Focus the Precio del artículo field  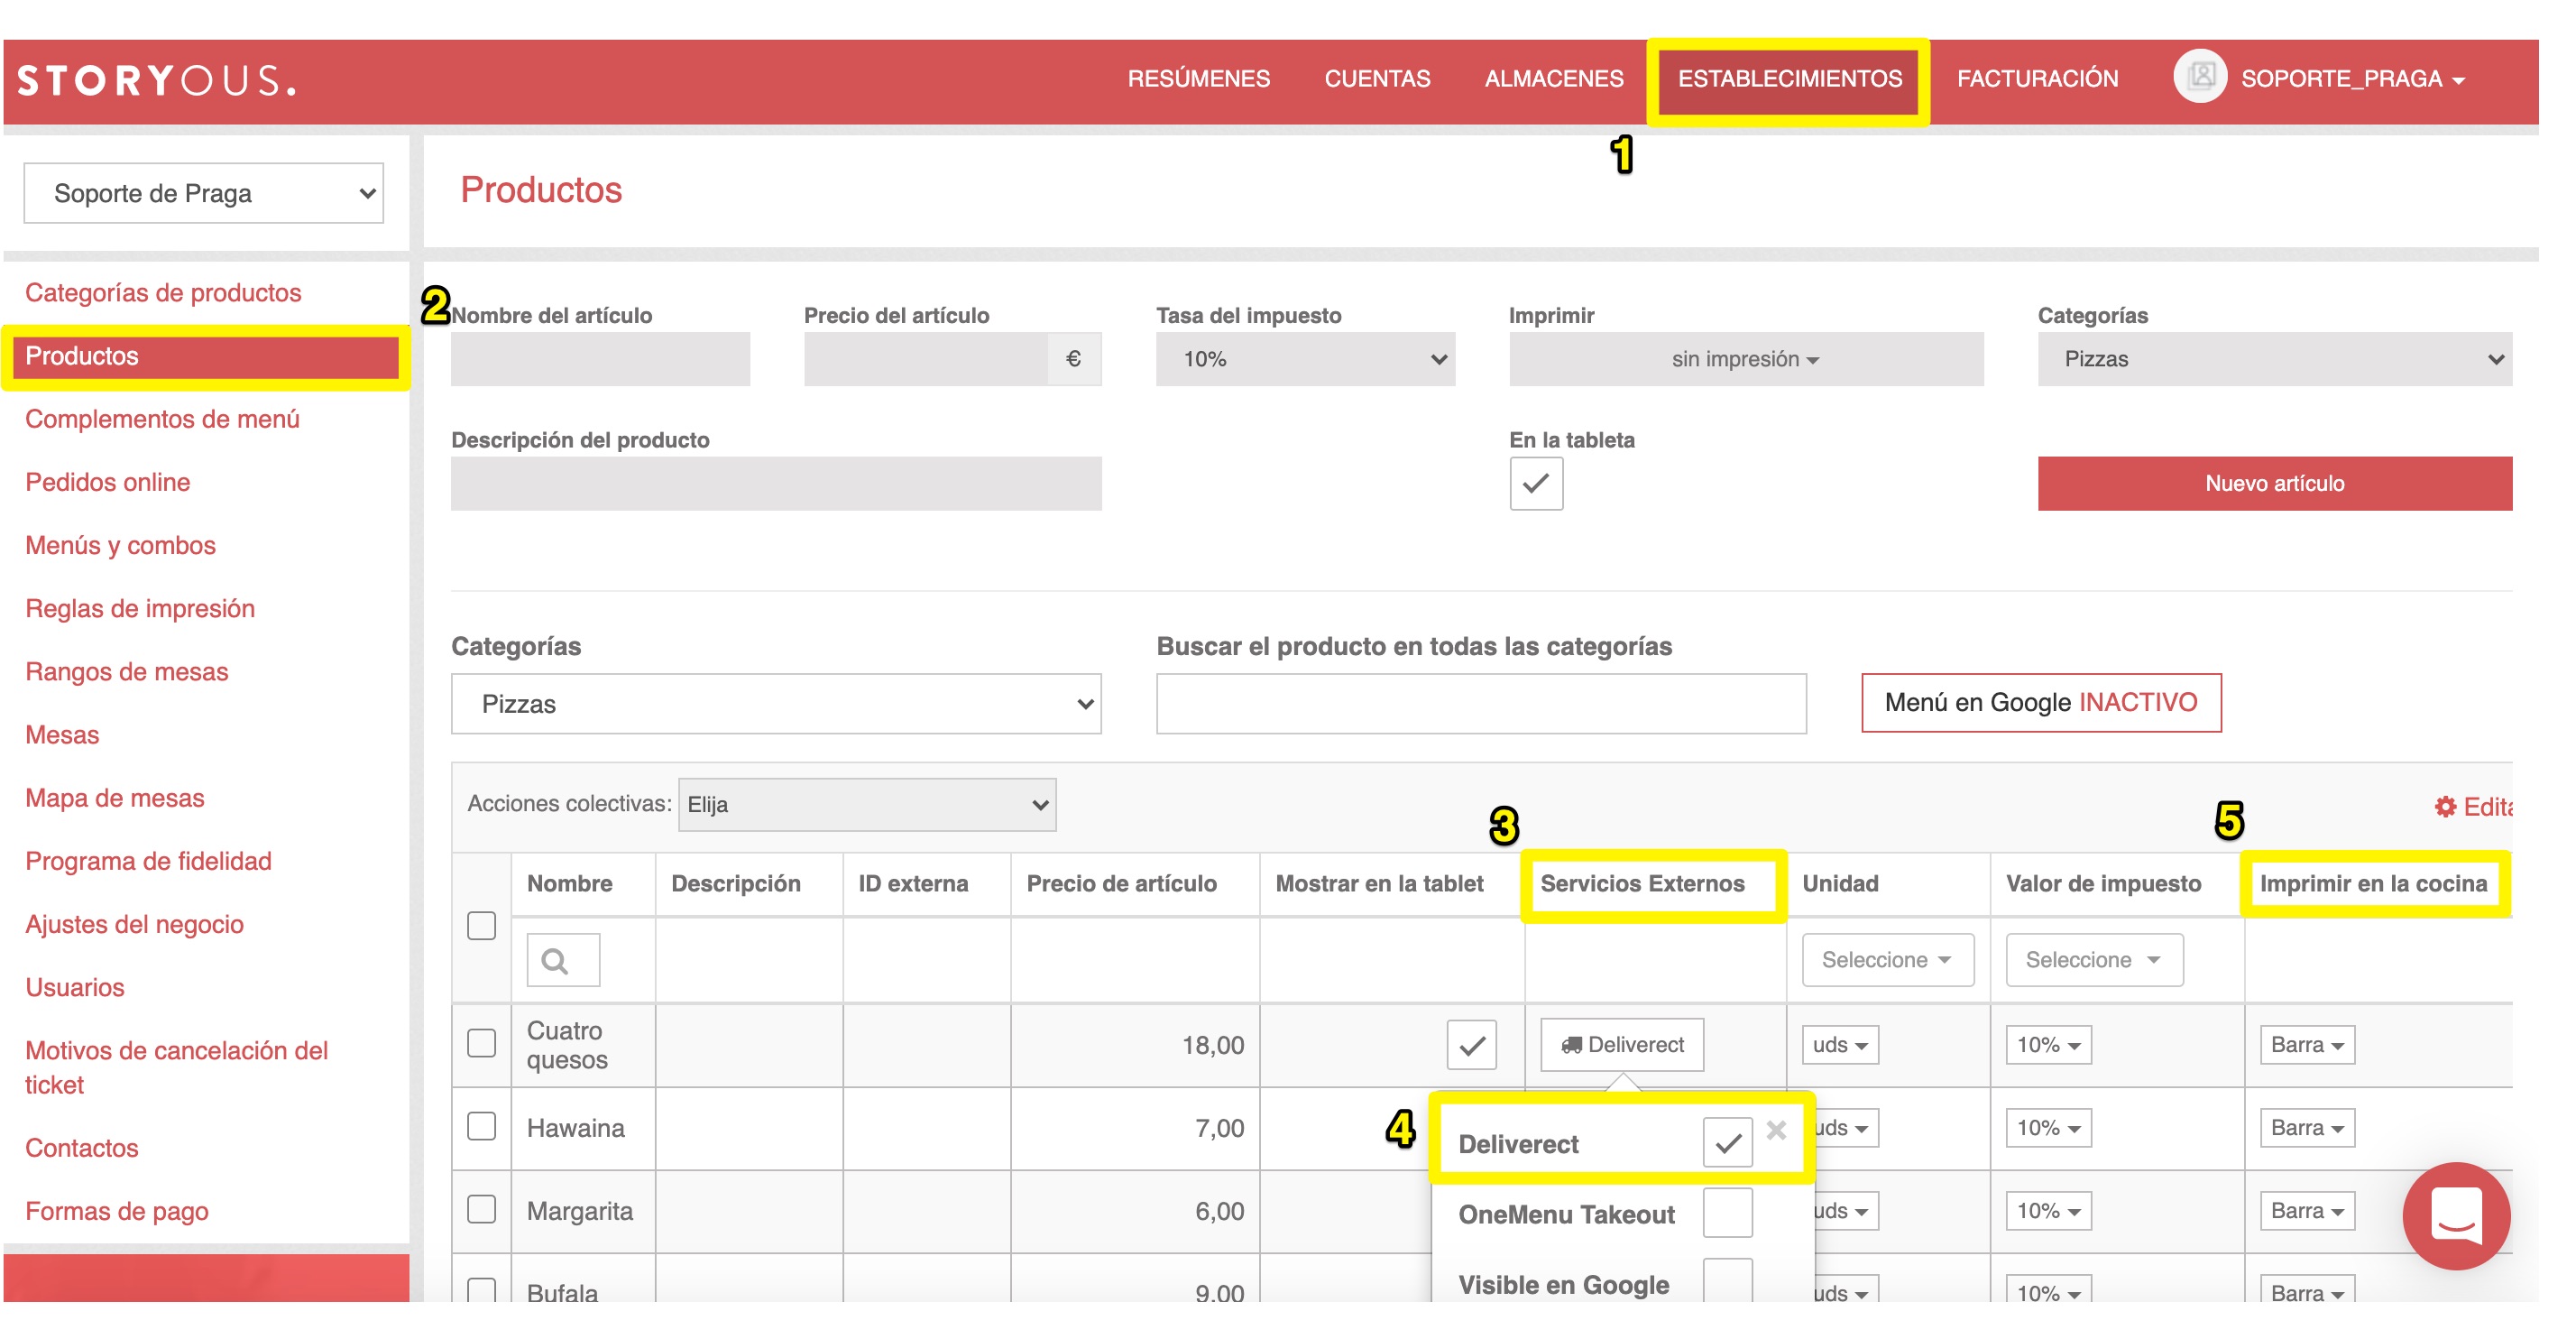[925, 359]
